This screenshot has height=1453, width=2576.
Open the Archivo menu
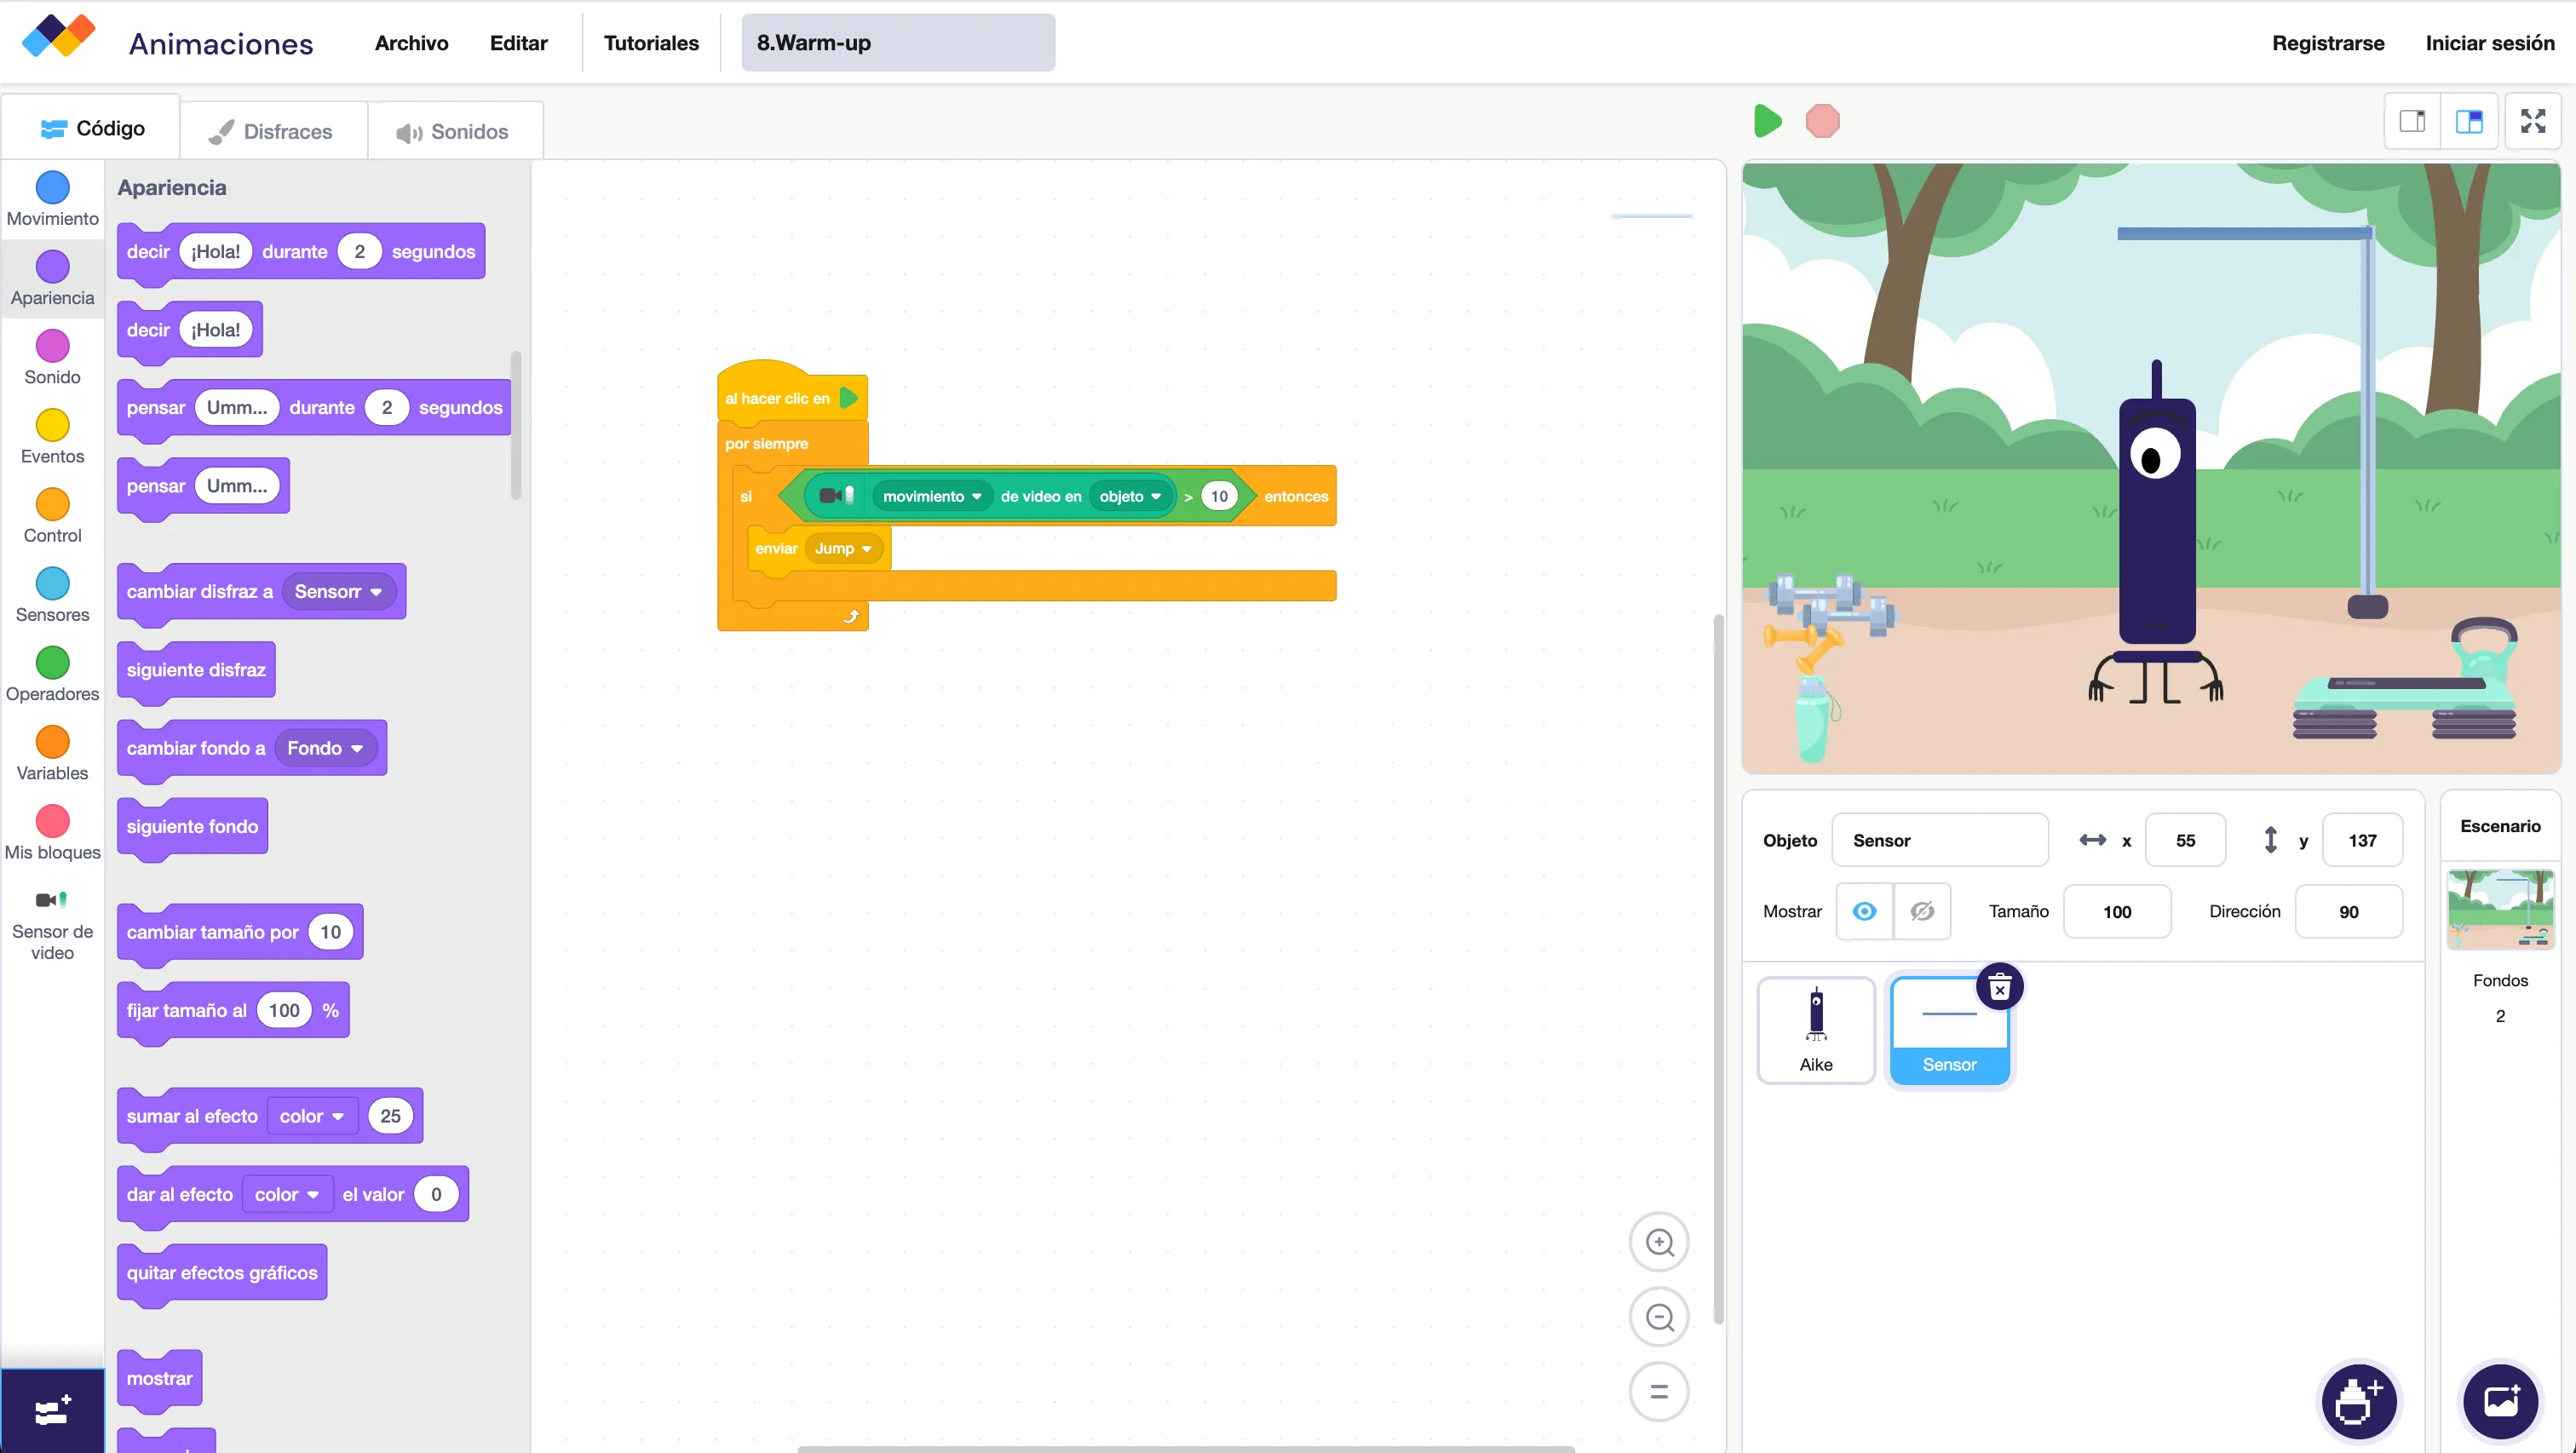point(411,43)
